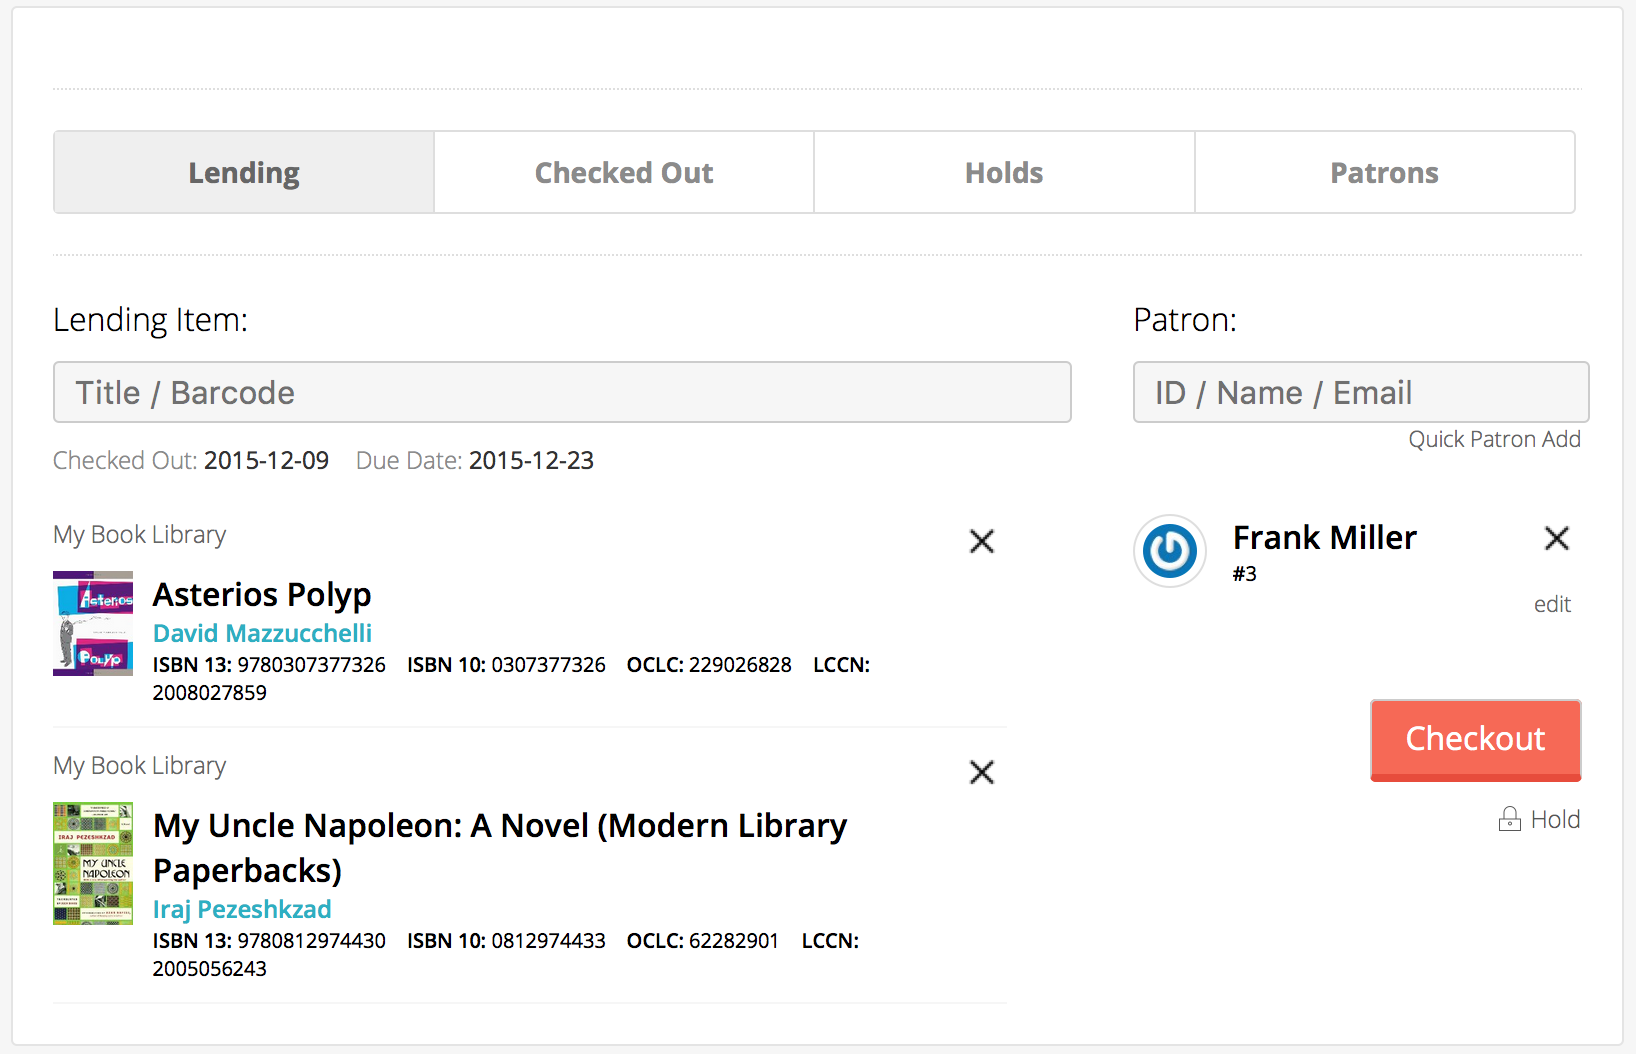Remove Asterios Polyp from lending list
Image resolution: width=1636 pixels, height=1054 pixels.
click(981, 541)
